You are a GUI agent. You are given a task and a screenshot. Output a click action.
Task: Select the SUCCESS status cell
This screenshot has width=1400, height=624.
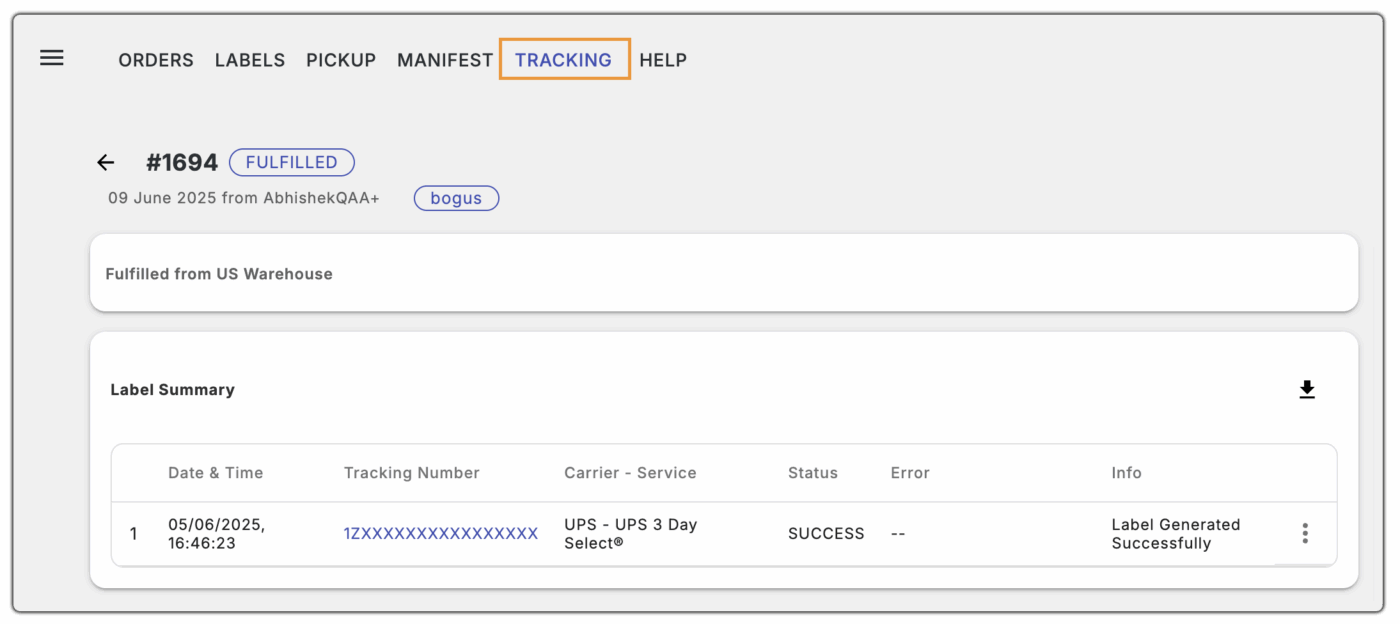pyautogui.click(x=826, y=533)
